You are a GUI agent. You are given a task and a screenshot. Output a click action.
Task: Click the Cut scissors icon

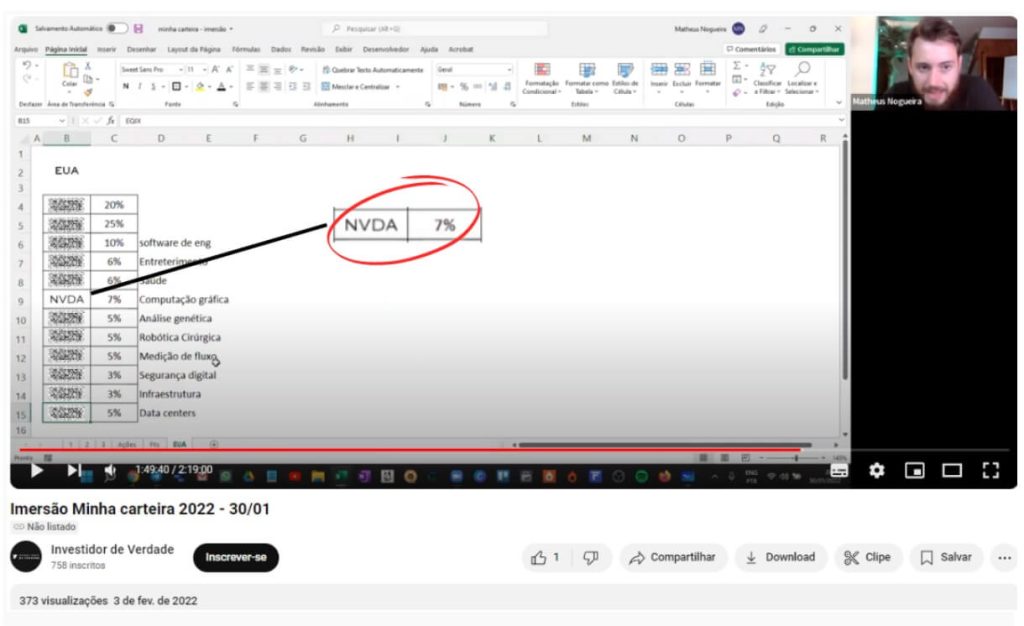tap(88, 67)
